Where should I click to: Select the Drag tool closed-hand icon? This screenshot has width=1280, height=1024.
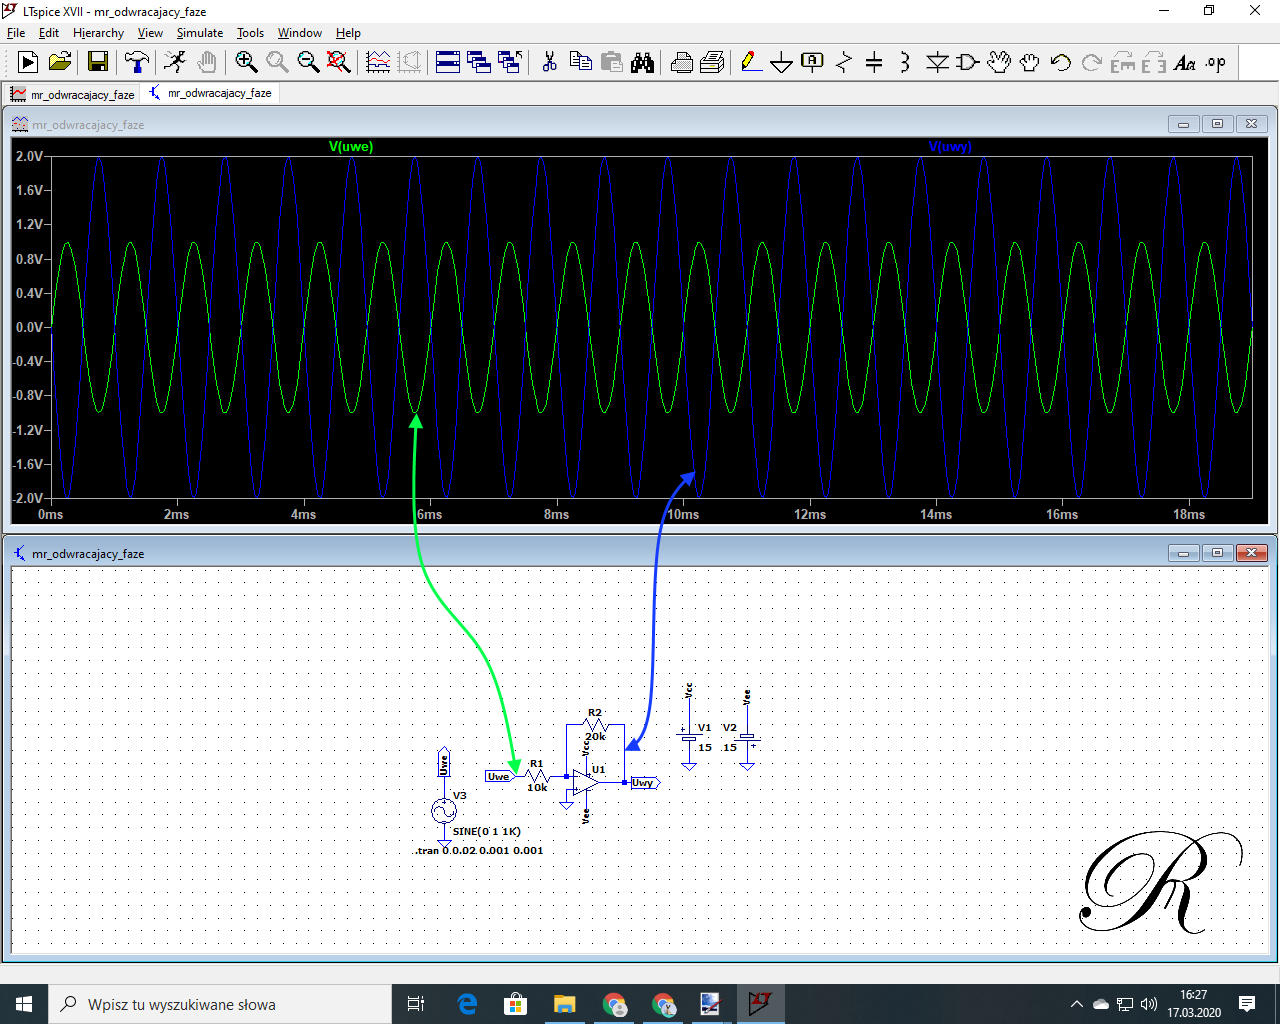pos(1030,62)
